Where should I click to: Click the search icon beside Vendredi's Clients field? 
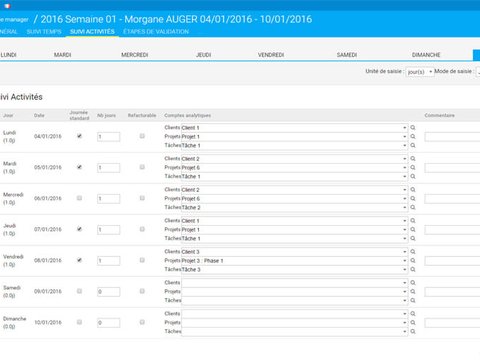coord(413,252)
